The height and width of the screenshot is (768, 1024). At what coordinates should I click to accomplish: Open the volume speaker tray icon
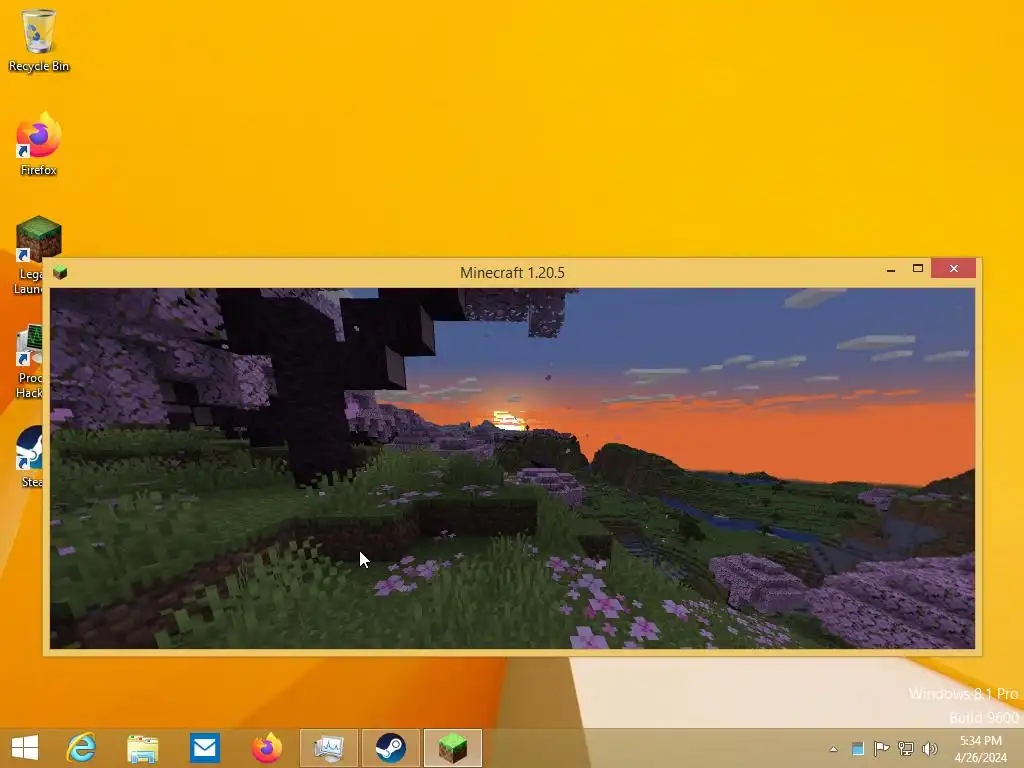(929, 748)
